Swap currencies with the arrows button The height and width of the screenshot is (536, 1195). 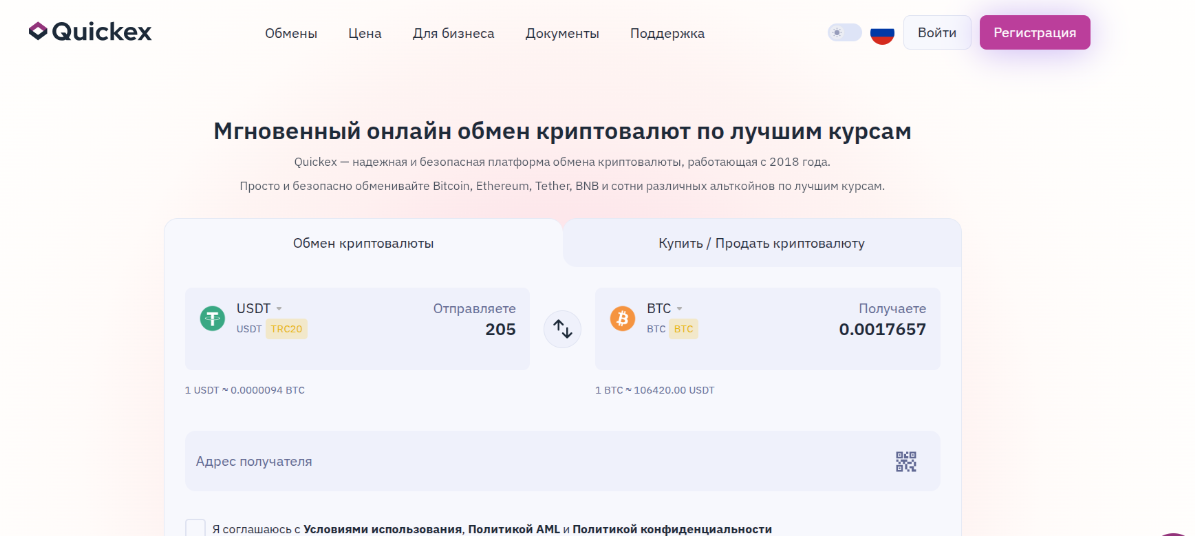click(x=562, y=329)
